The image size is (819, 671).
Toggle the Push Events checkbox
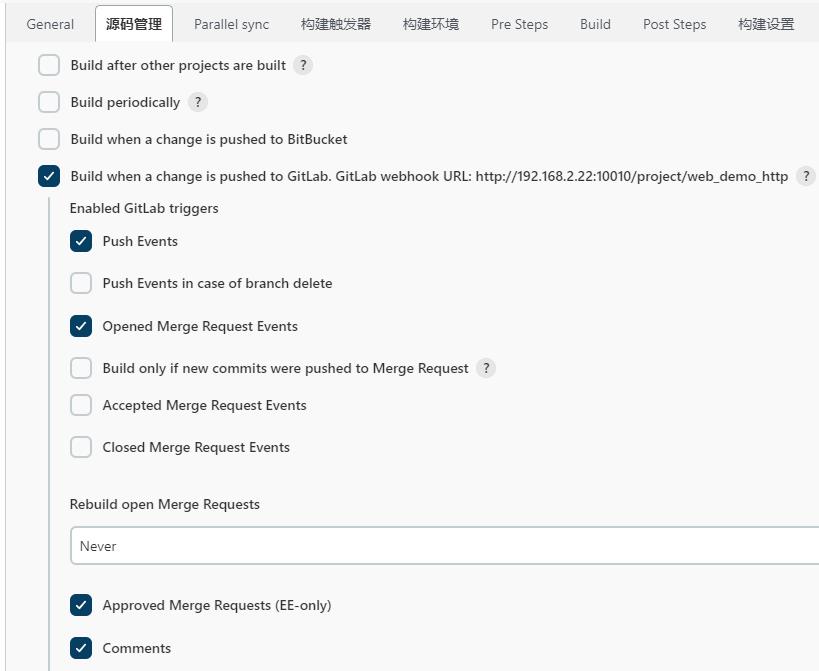(81, 241)
